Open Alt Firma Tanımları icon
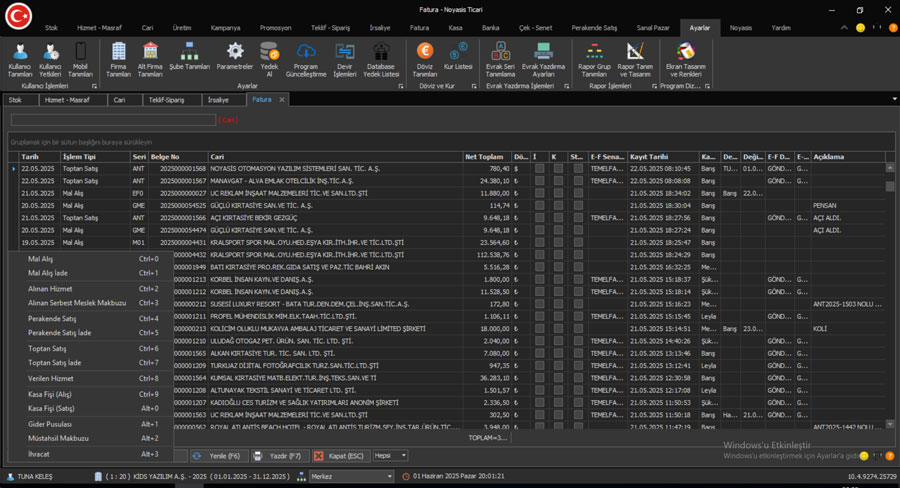Image resolution: width=900 pixels, height=488 pixels. [x=150, y=60]
